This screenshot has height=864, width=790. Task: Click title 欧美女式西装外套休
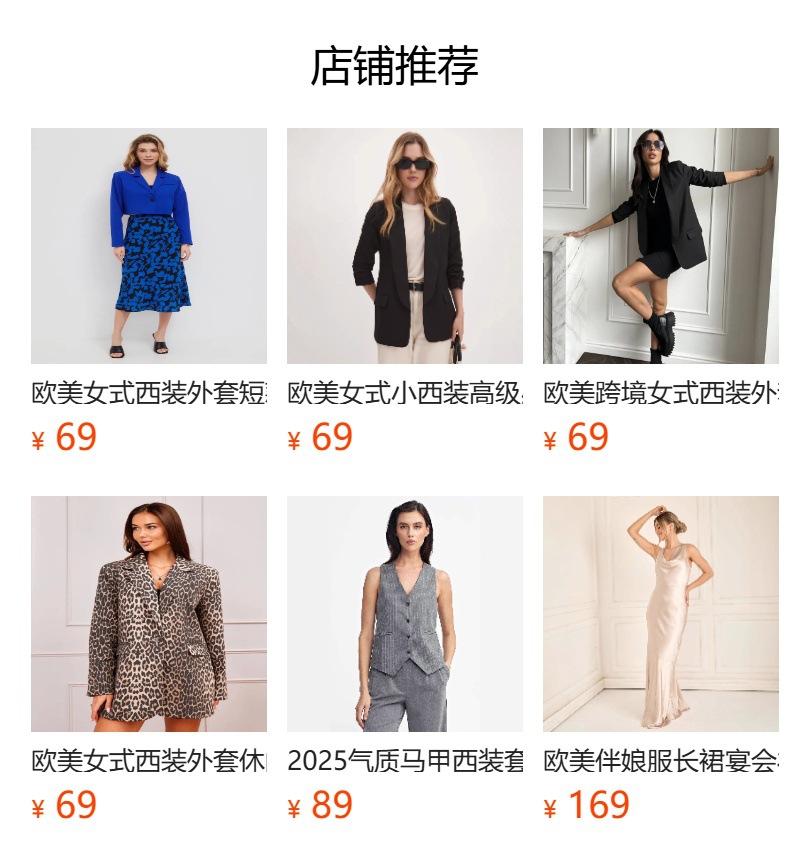tap(149, 761)
